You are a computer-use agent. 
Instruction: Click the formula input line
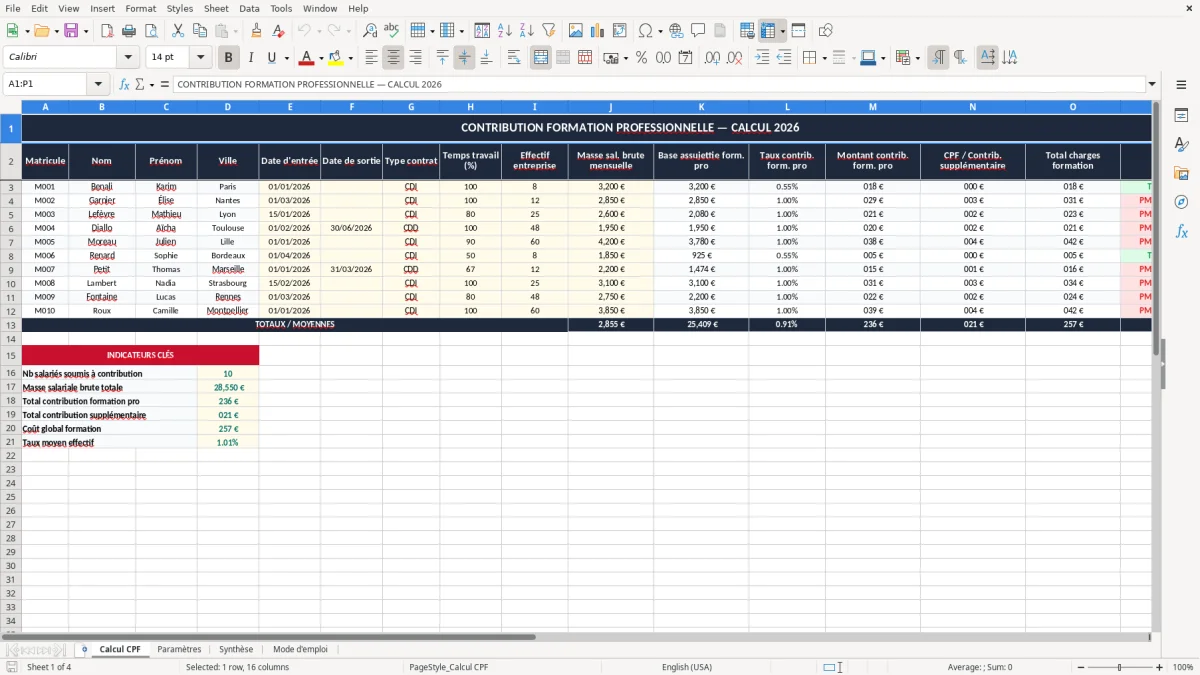point(658,84)
